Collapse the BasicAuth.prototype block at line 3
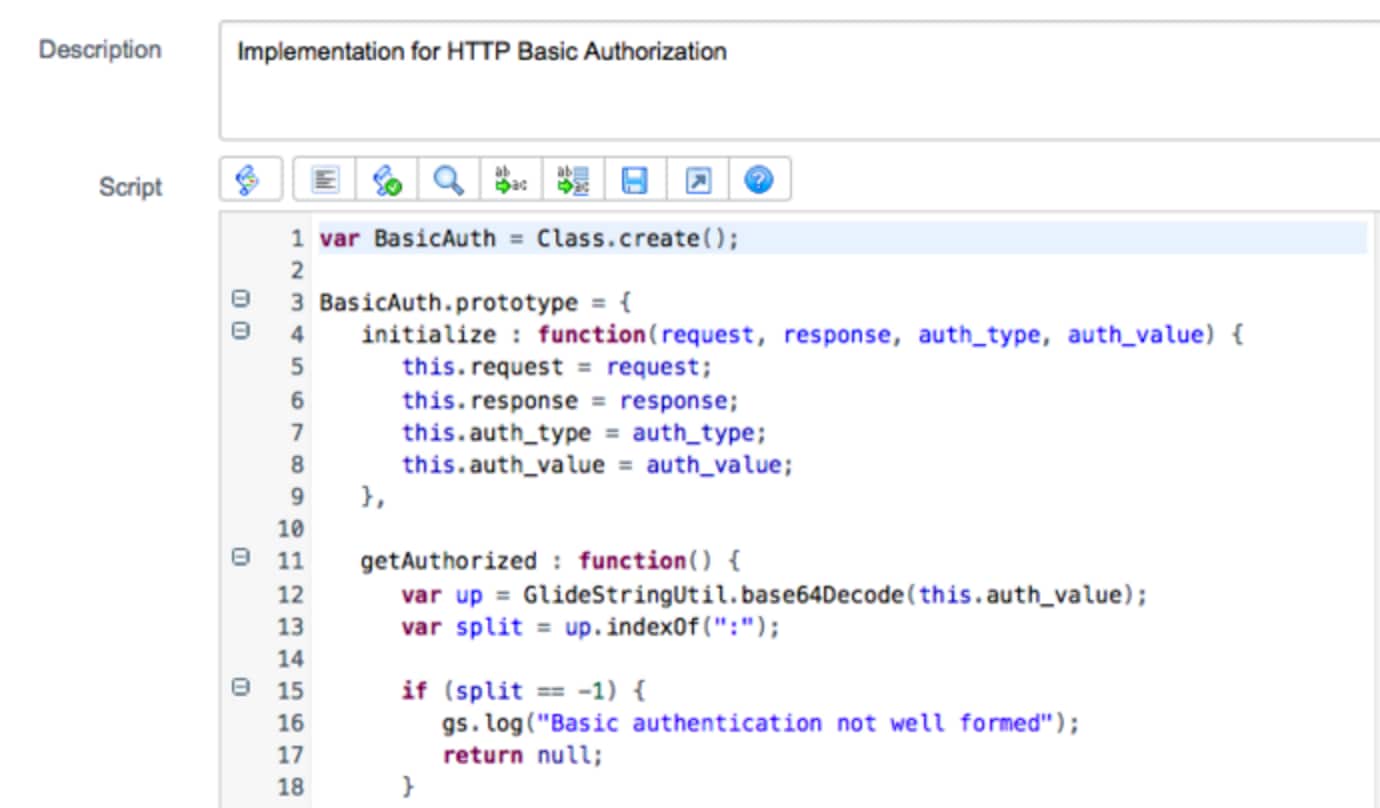 [240, 299]
